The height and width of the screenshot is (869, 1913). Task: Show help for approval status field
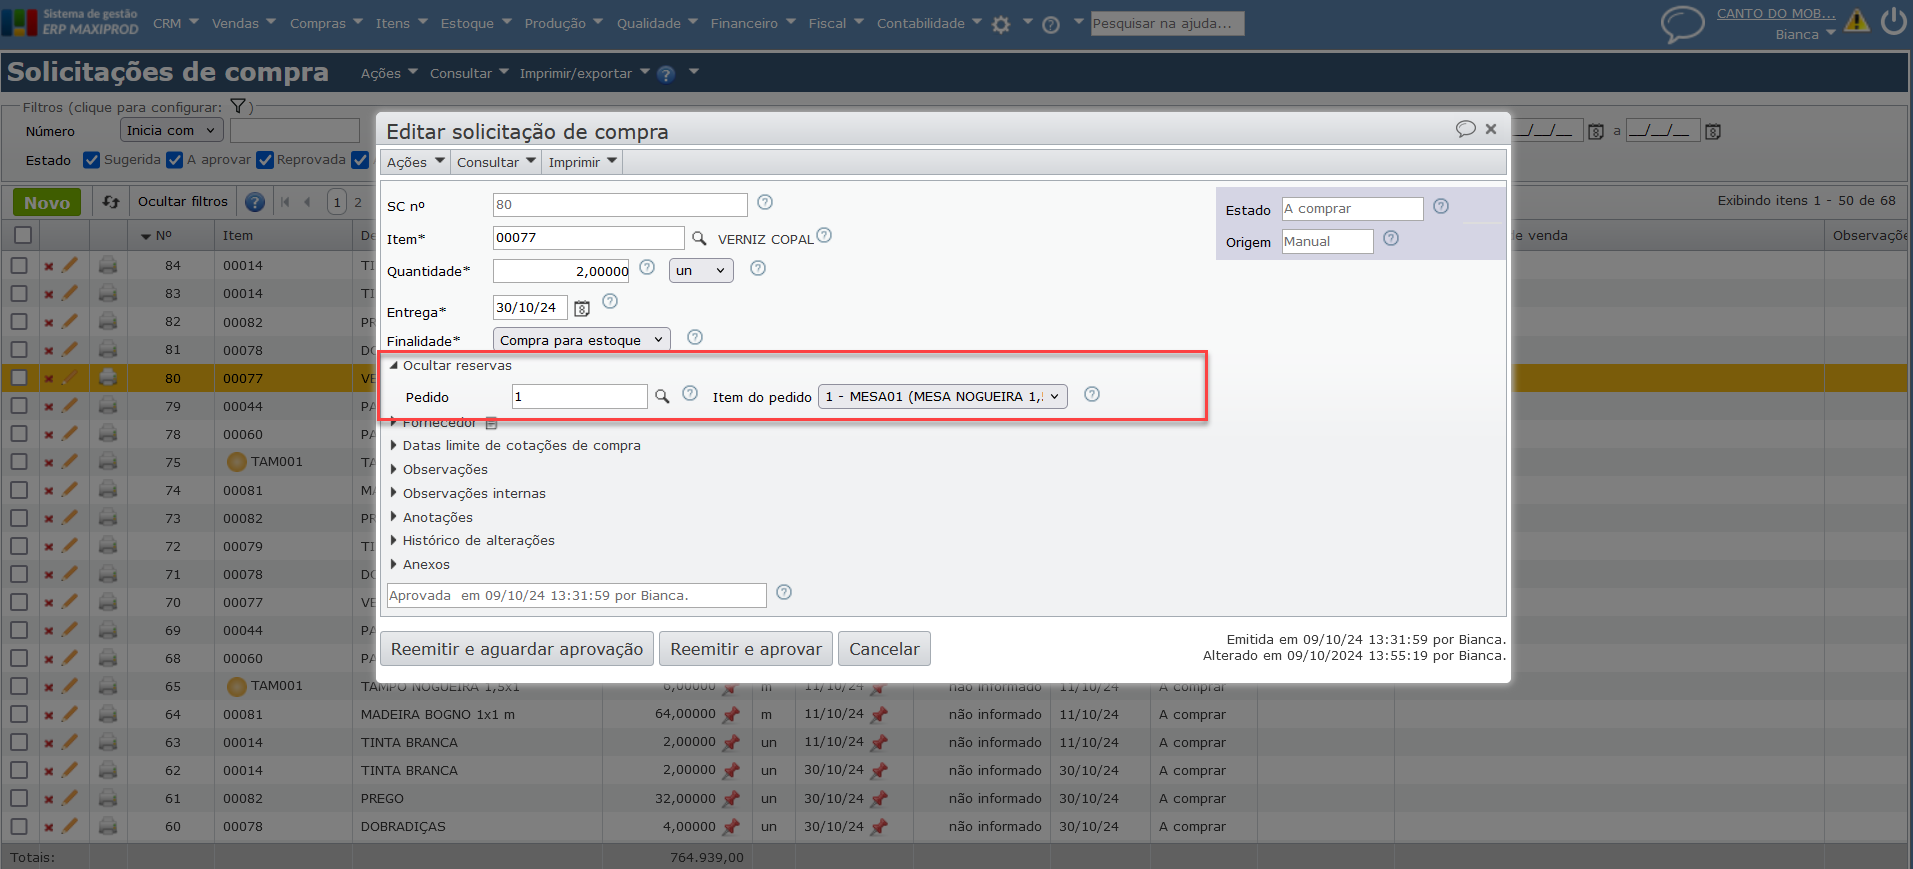coord(784,592)
